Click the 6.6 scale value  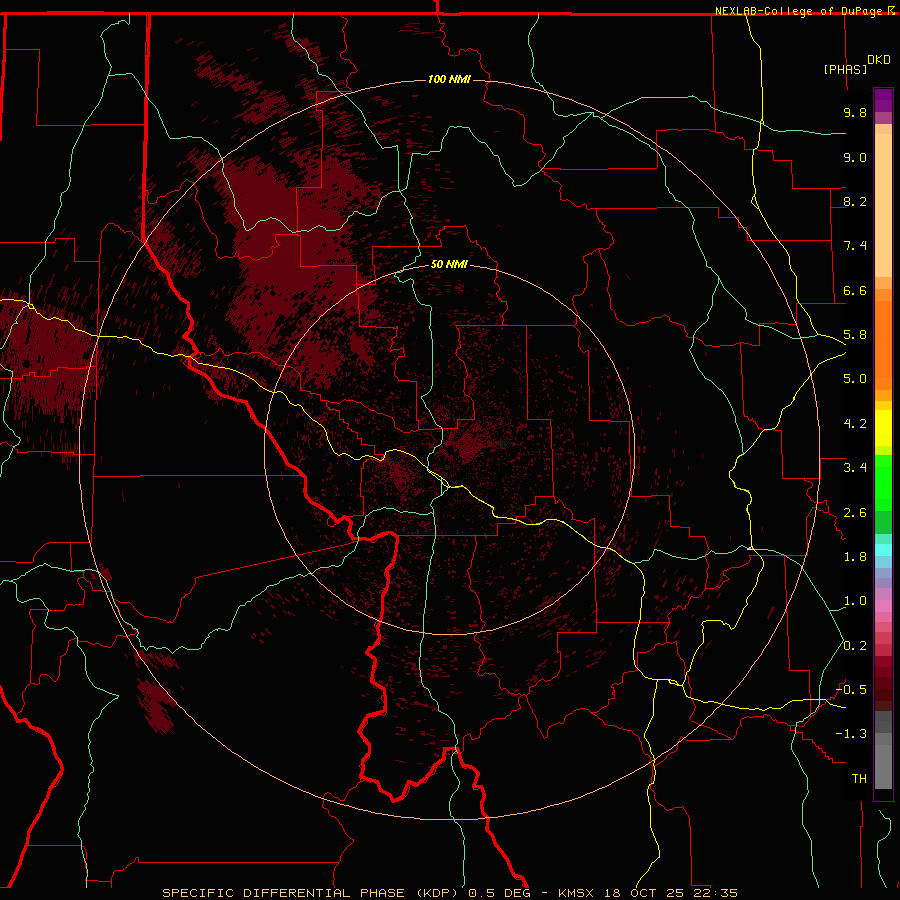pyautogui.click(x=855, y=290)
